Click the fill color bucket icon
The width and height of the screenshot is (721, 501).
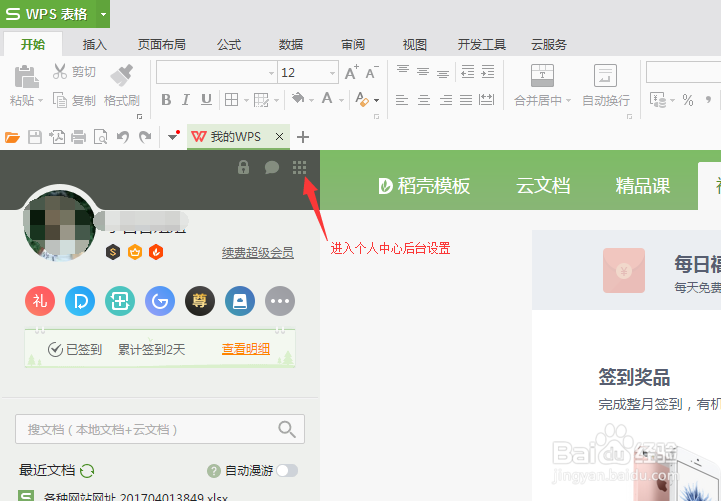coord(298,98)
